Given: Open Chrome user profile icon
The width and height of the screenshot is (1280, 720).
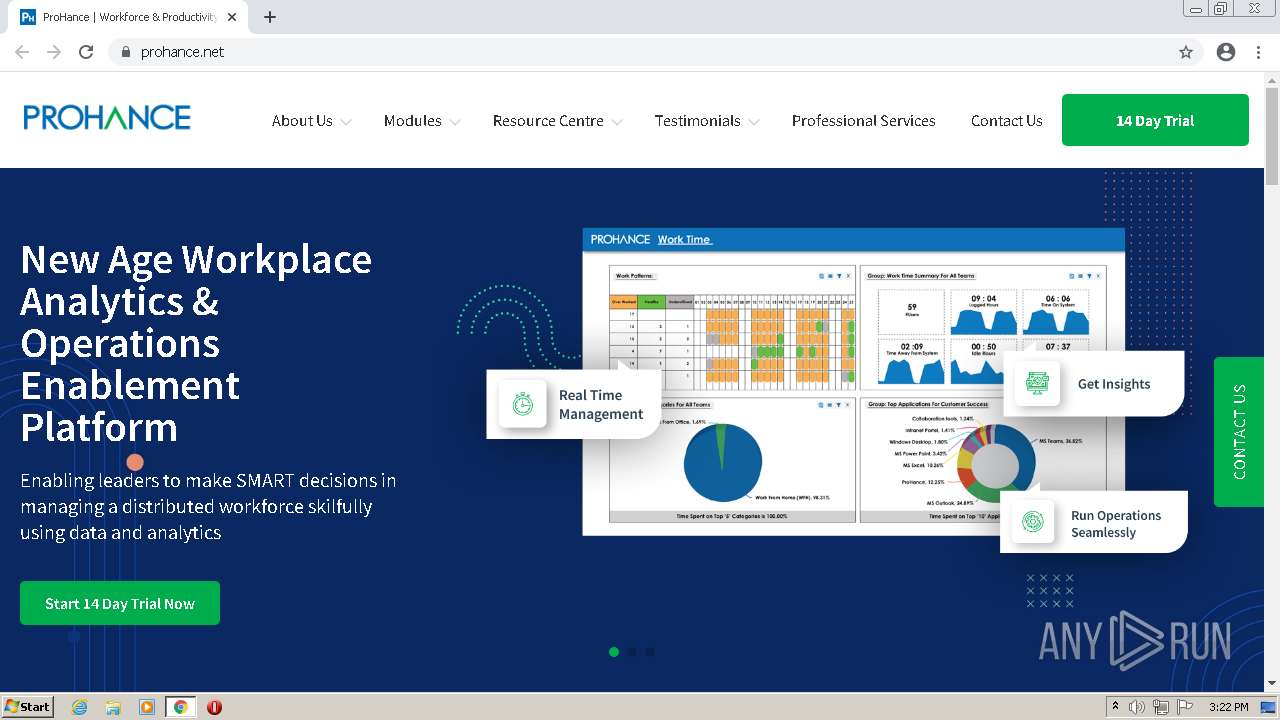Looking at the screenshot, I should (1226, 52).
